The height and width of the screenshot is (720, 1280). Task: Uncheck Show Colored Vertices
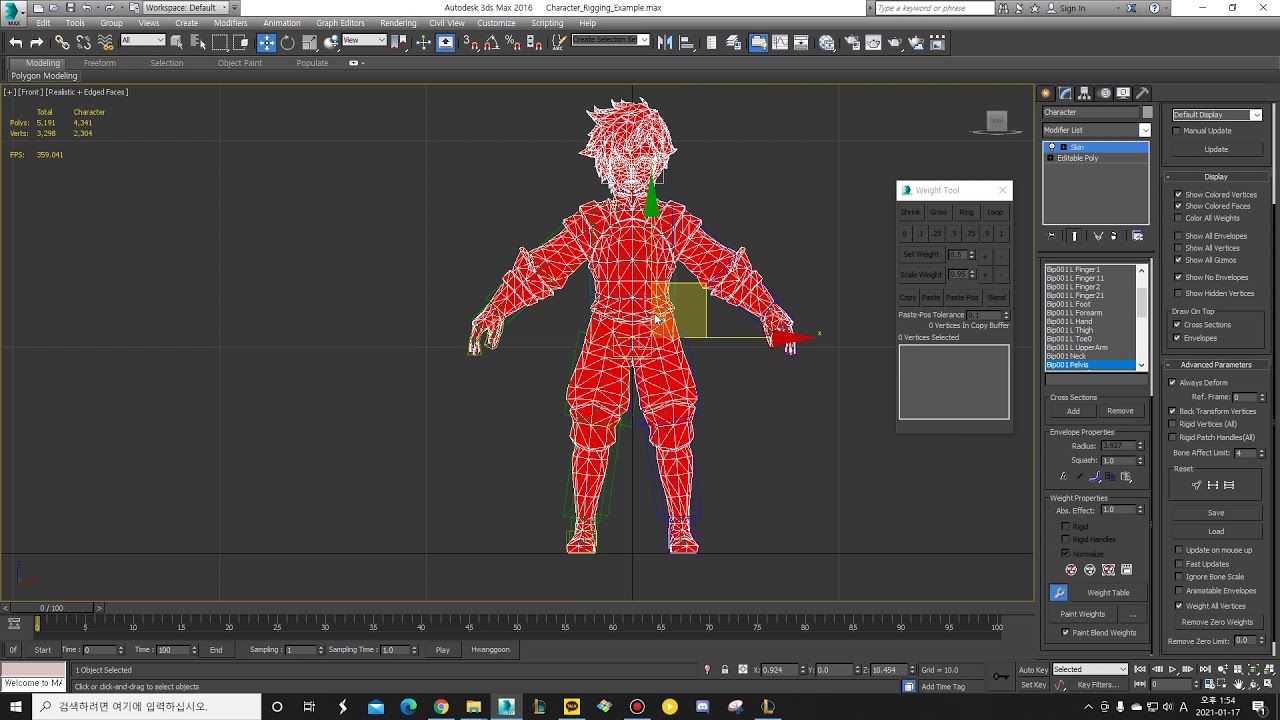coord(1178,194)
